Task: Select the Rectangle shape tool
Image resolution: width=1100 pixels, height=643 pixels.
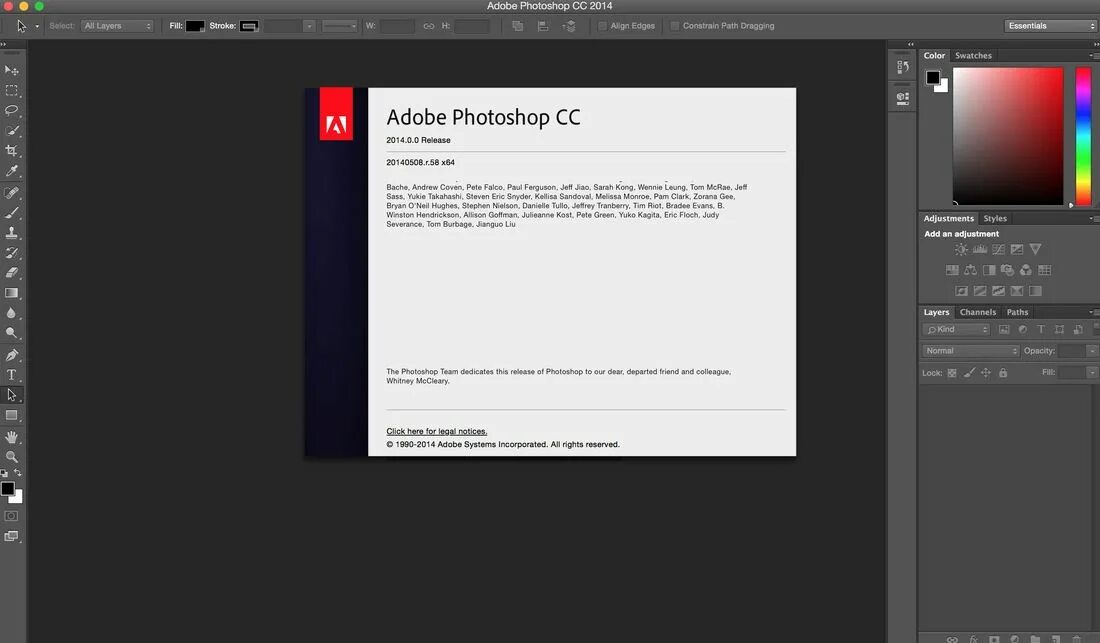Action: click(x=11, y=415)
